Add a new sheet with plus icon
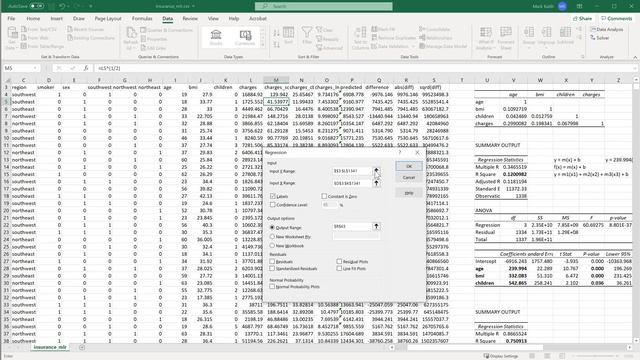 pos(82,347)
